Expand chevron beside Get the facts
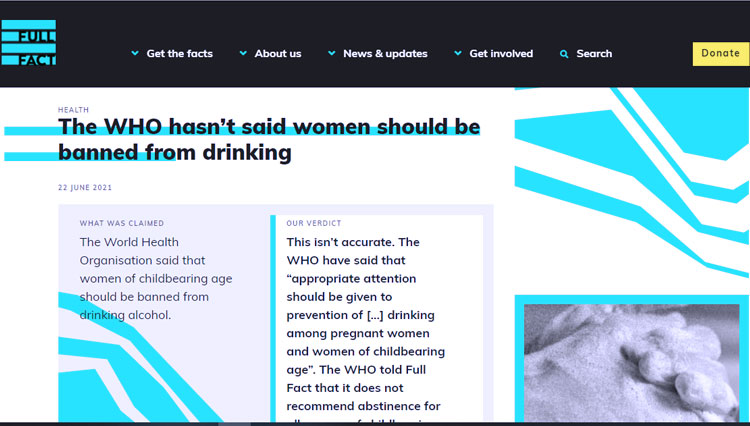Viewport: 750px width, 426px height. 135,53
